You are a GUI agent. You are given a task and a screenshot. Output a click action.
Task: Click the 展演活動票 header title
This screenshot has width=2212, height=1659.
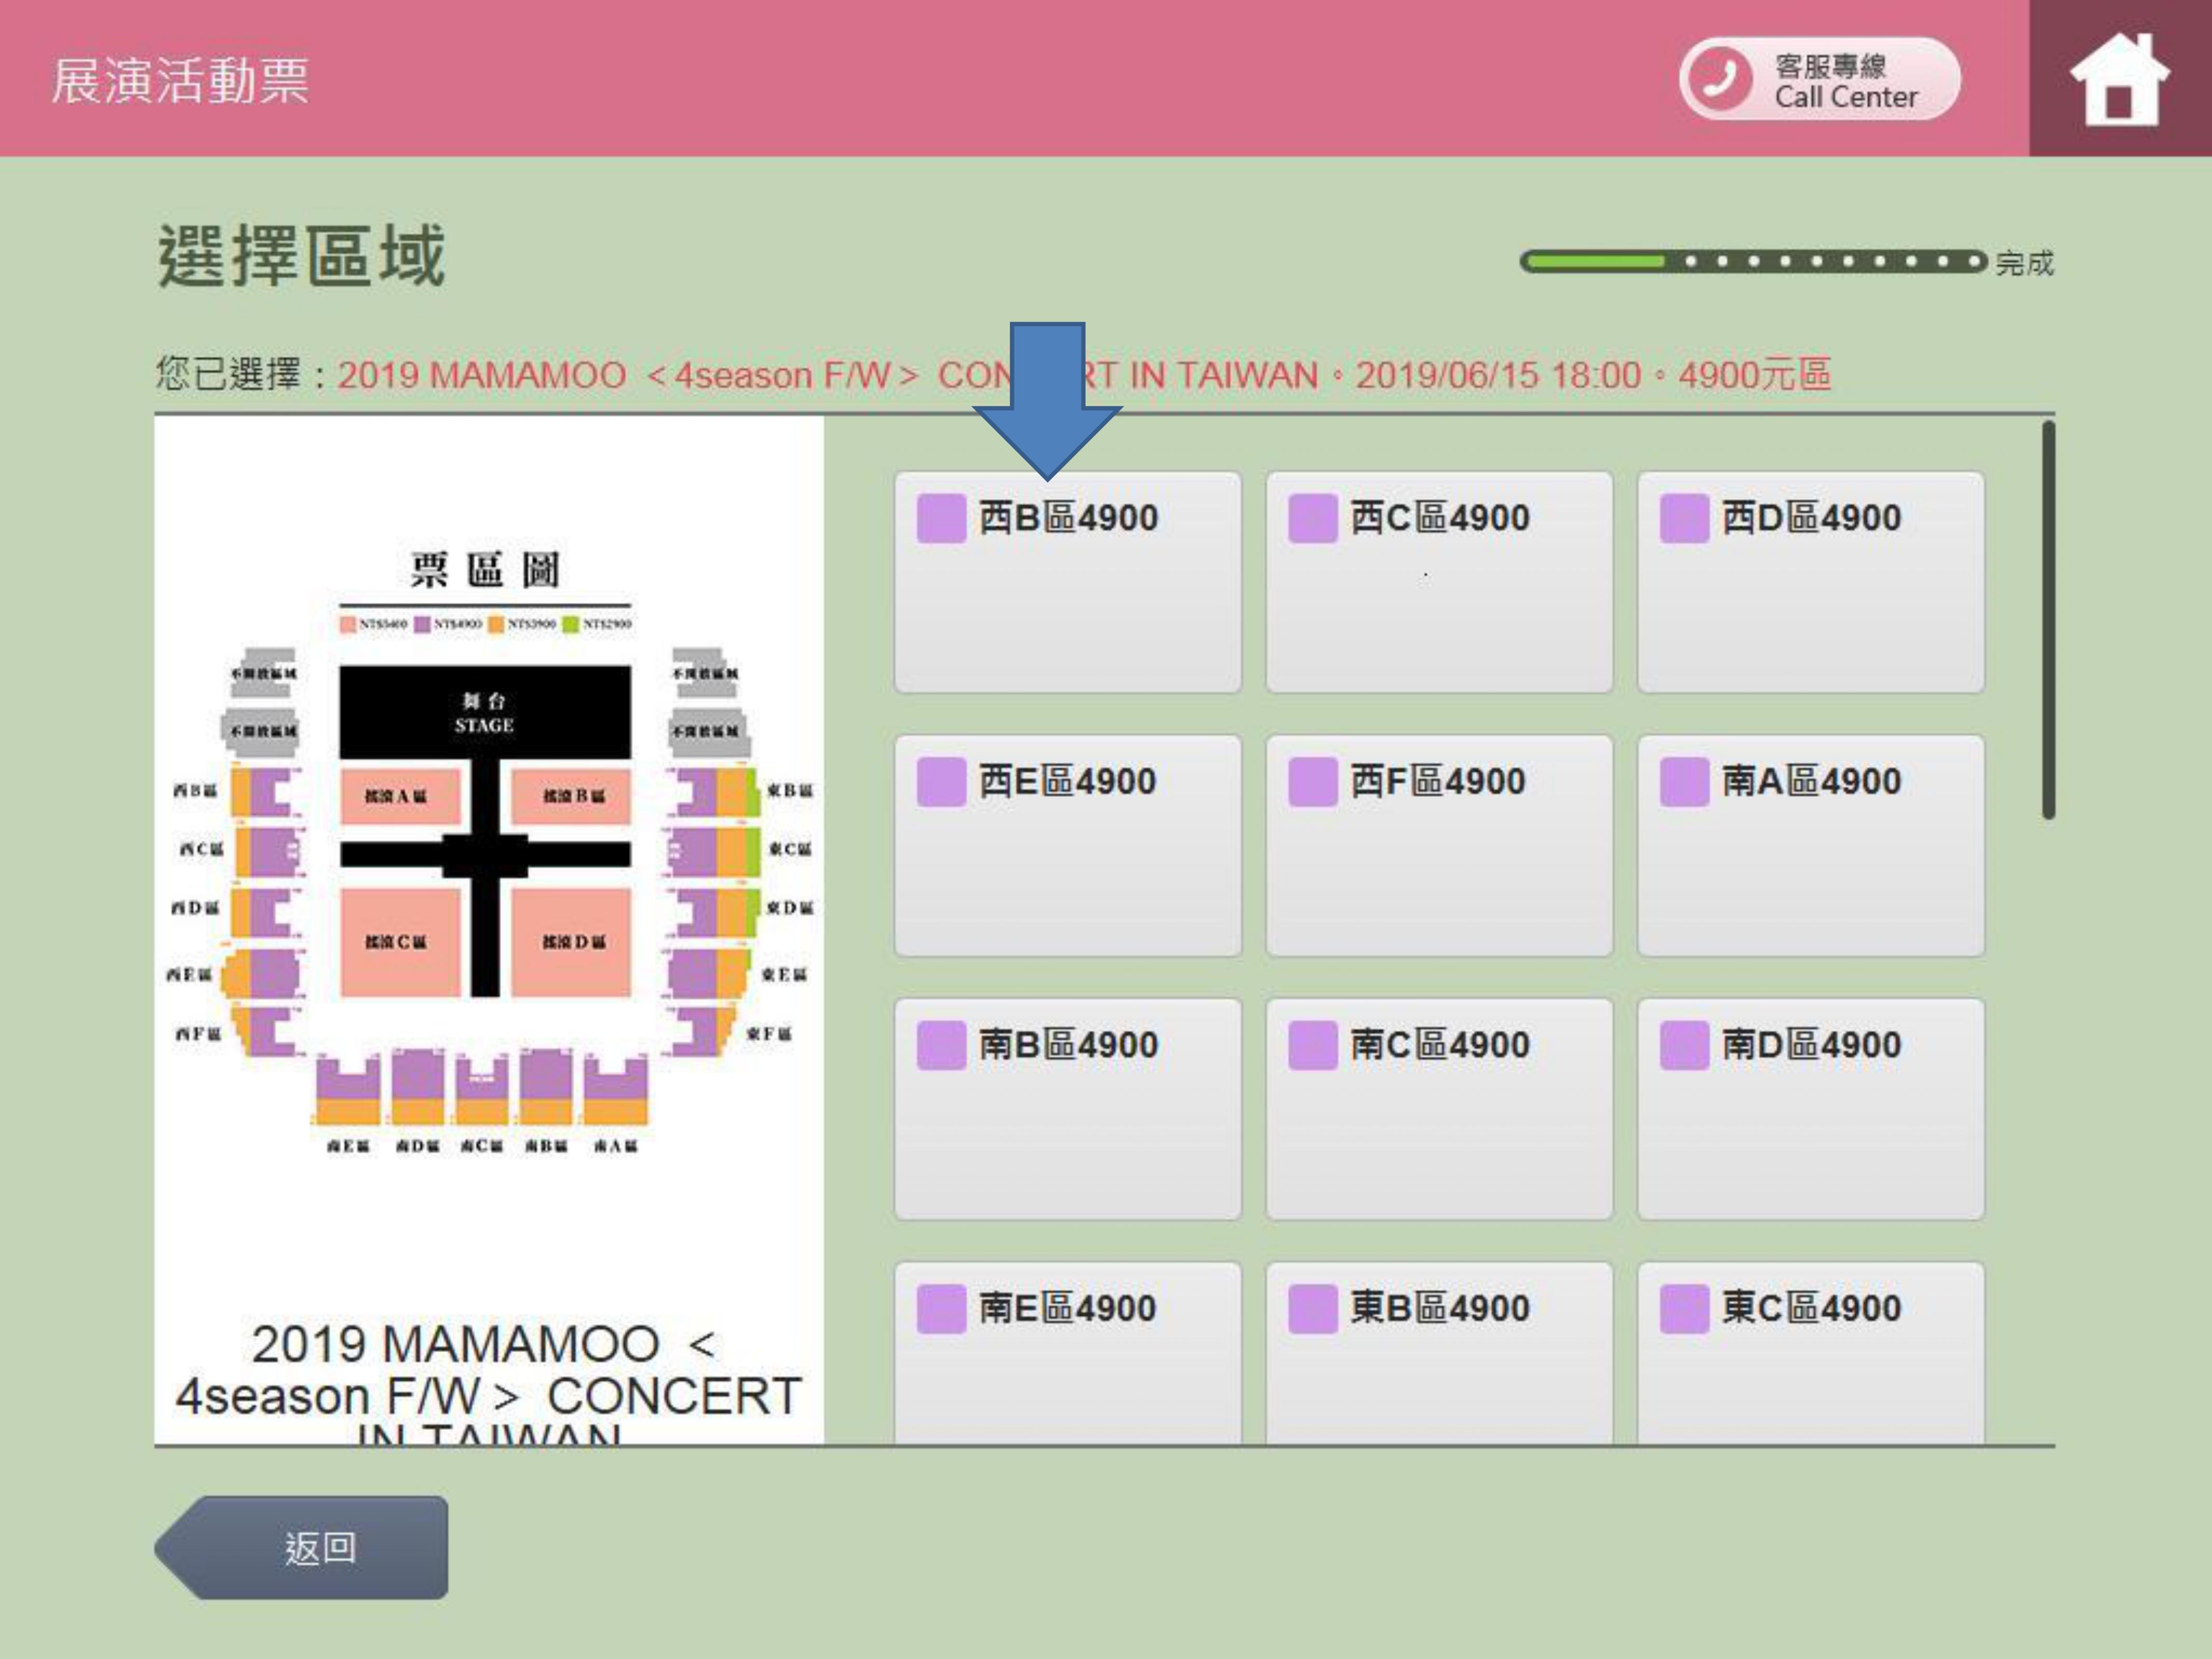(180, 80)
